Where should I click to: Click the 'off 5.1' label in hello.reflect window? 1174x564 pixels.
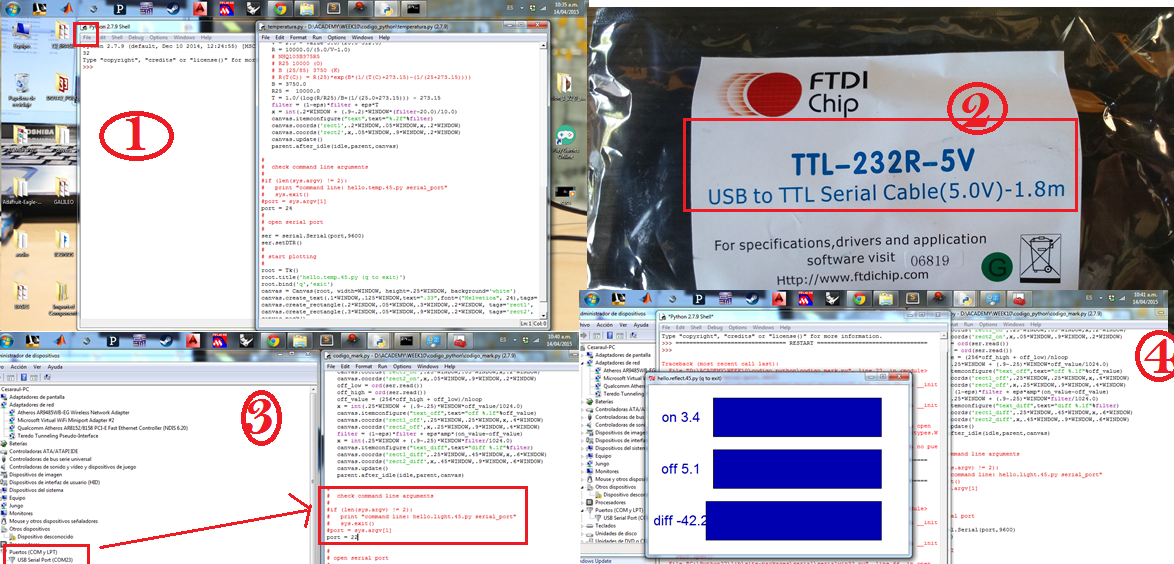pyautogui.click(x=680, y=469)
